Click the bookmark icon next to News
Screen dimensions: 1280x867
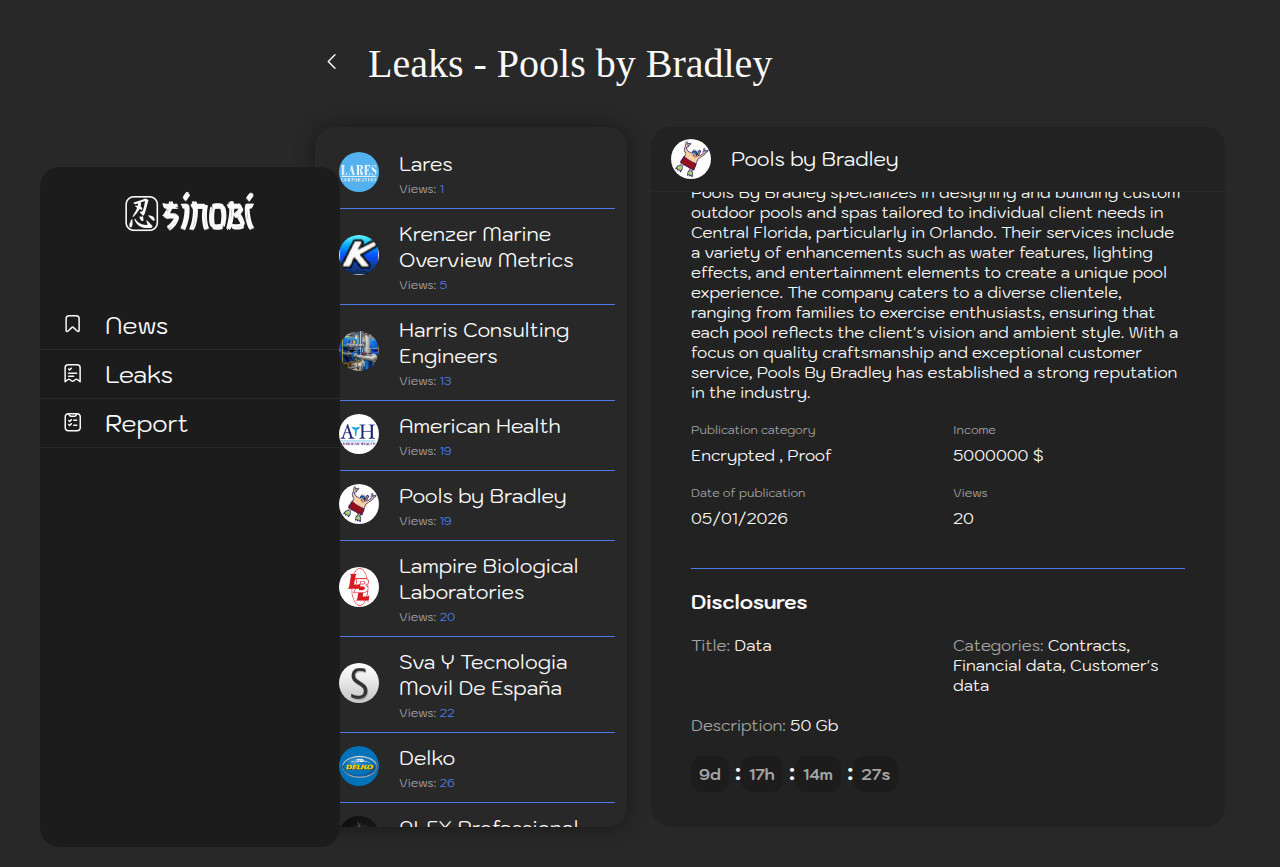click(72, 325)
